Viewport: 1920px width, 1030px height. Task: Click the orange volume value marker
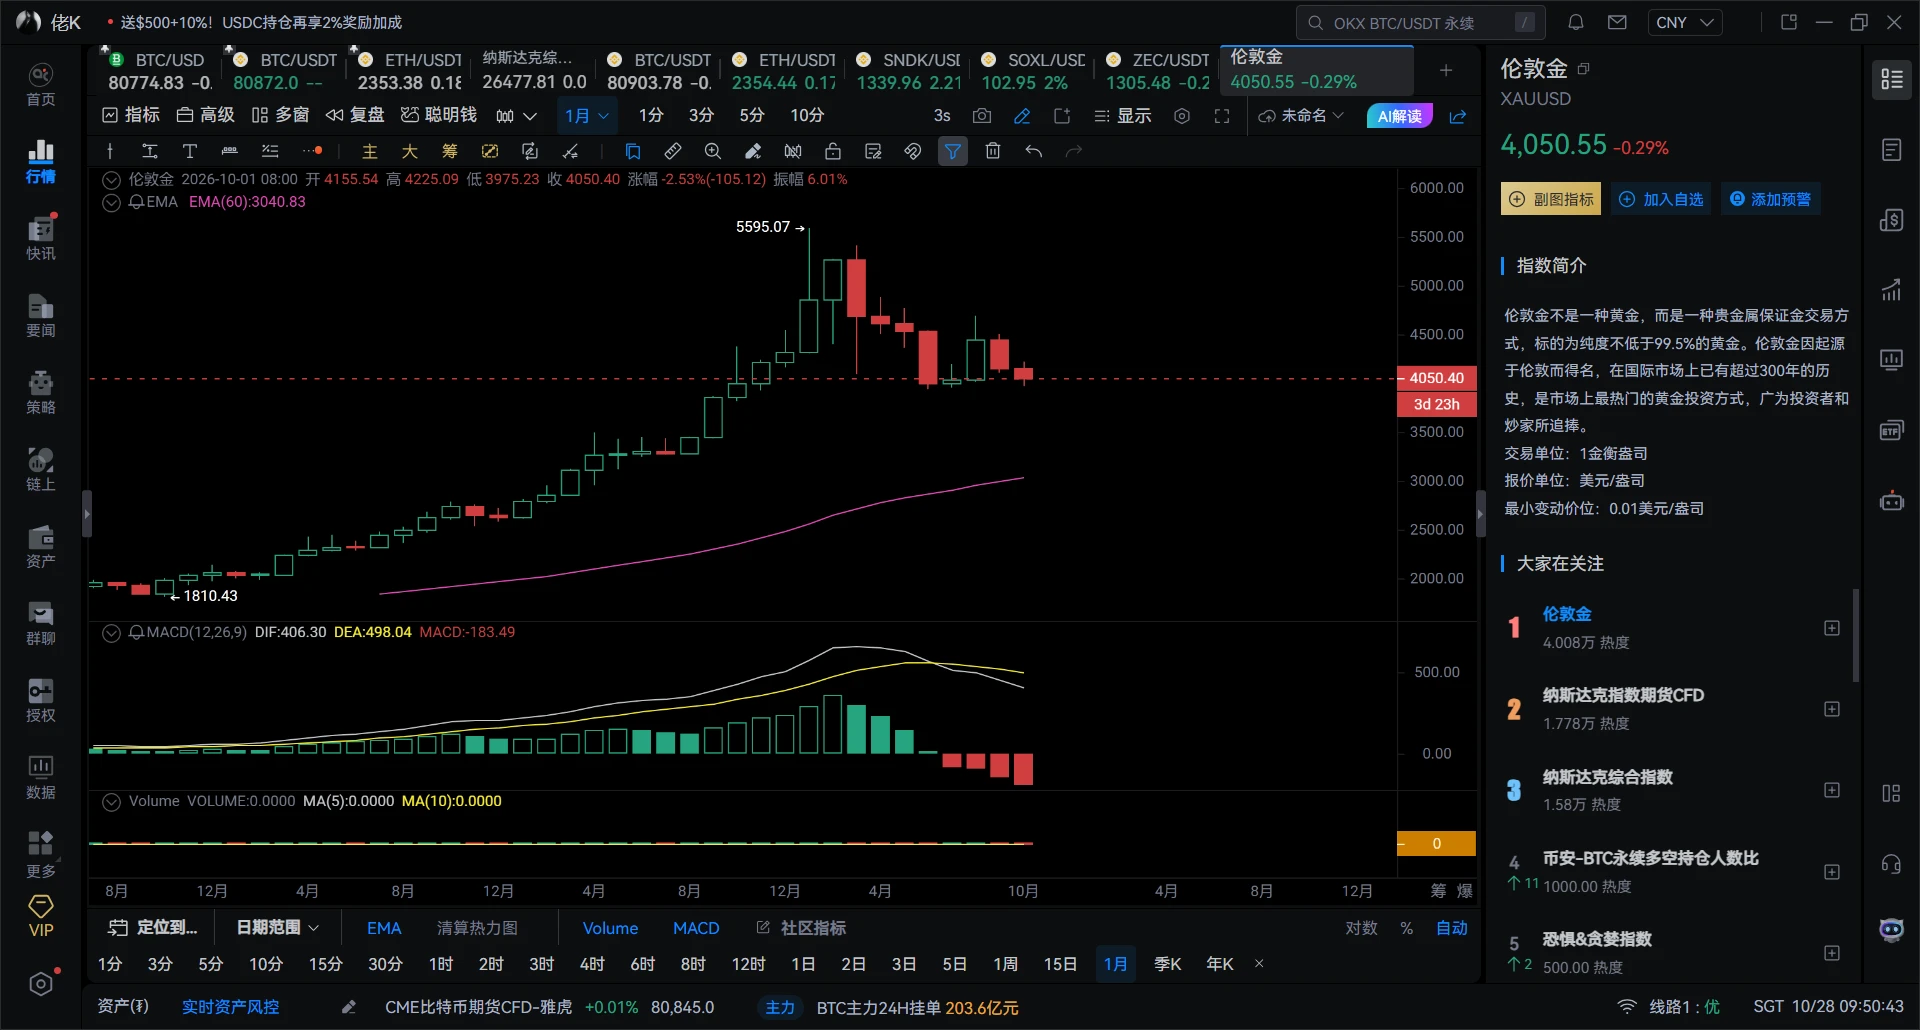[x=1436, y=844]
